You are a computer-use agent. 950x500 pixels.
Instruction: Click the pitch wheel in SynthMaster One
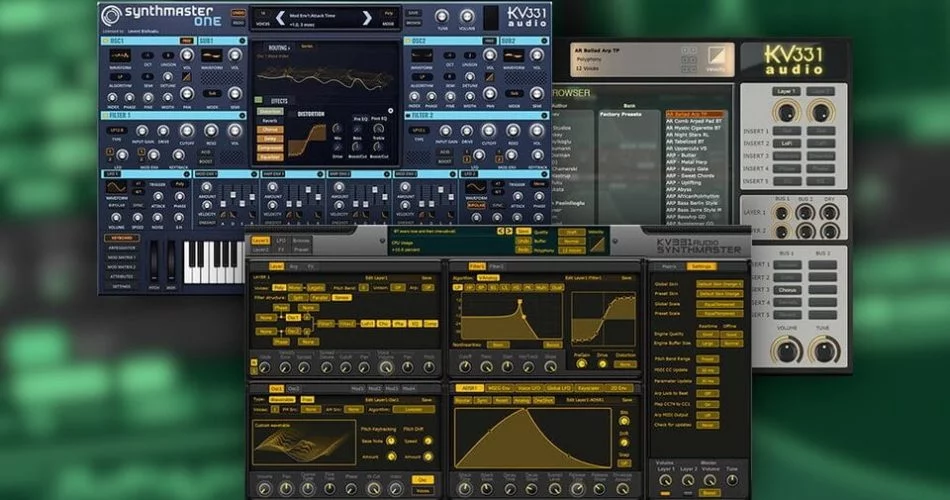154,261
